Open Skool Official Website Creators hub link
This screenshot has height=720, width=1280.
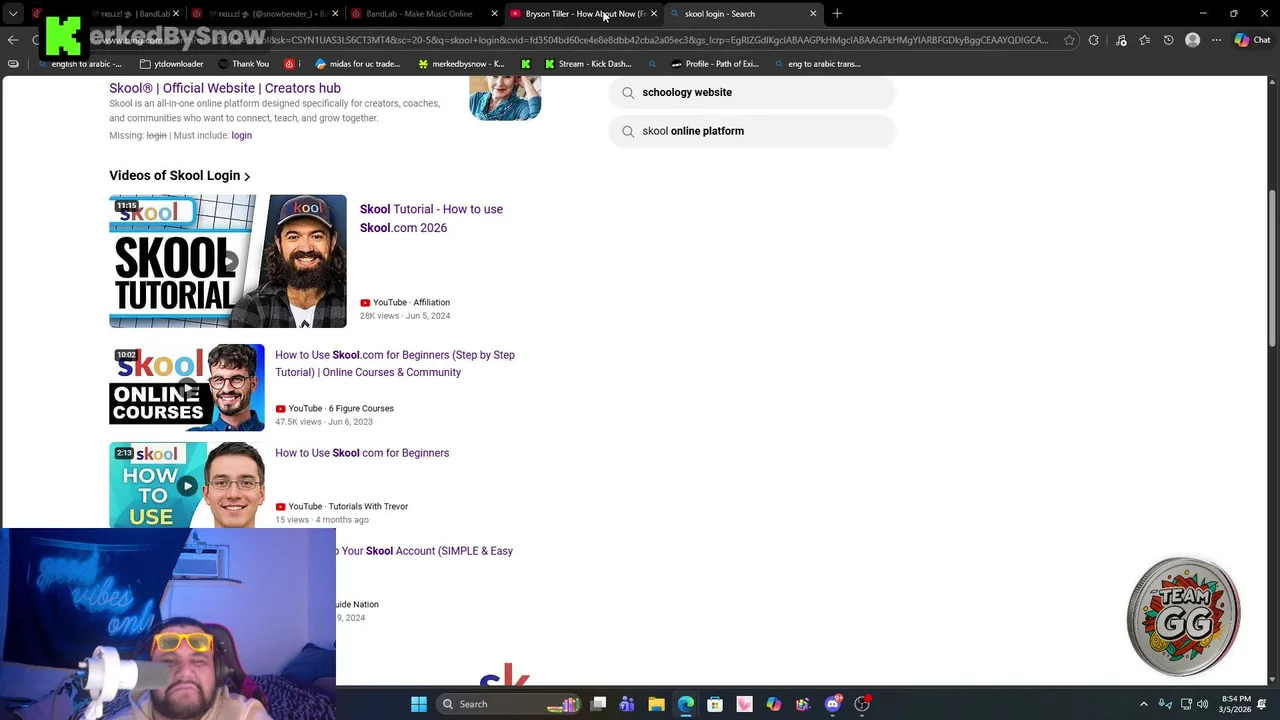[x=225, y=88]
